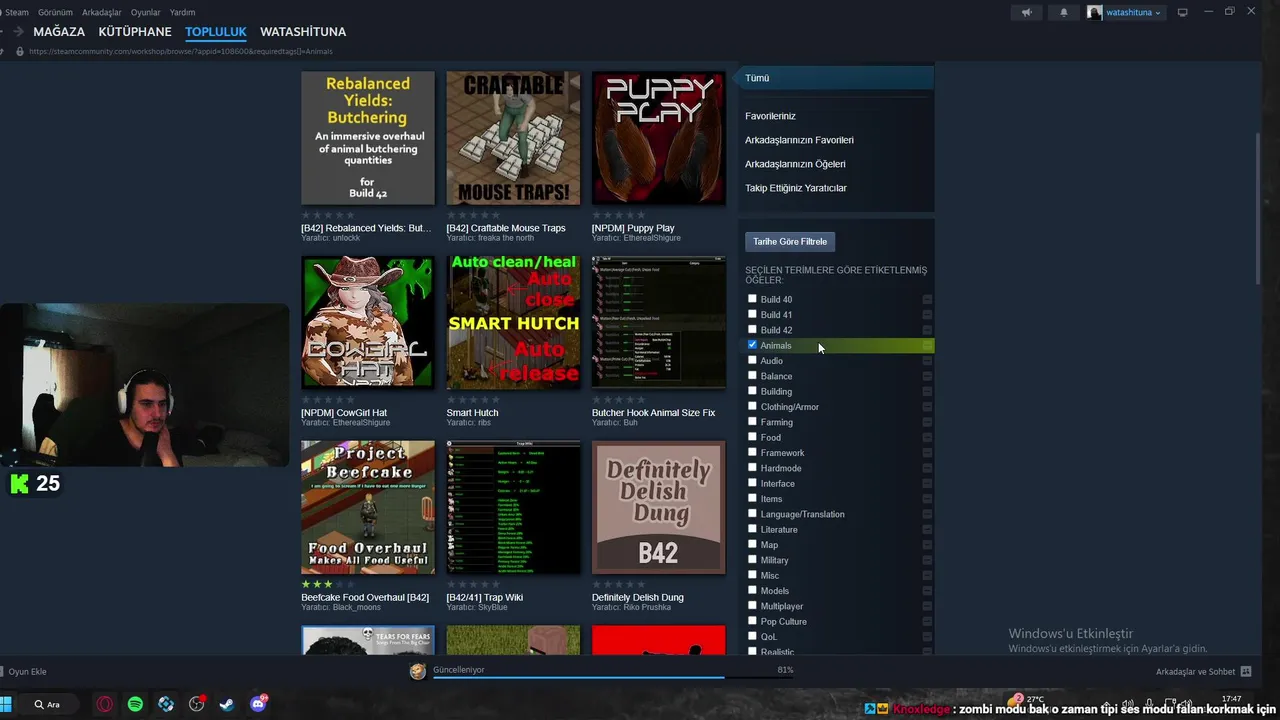1280x720 pixels.
Task: Exclude the Audio tag with its minus button
Action: coord(927,360)
